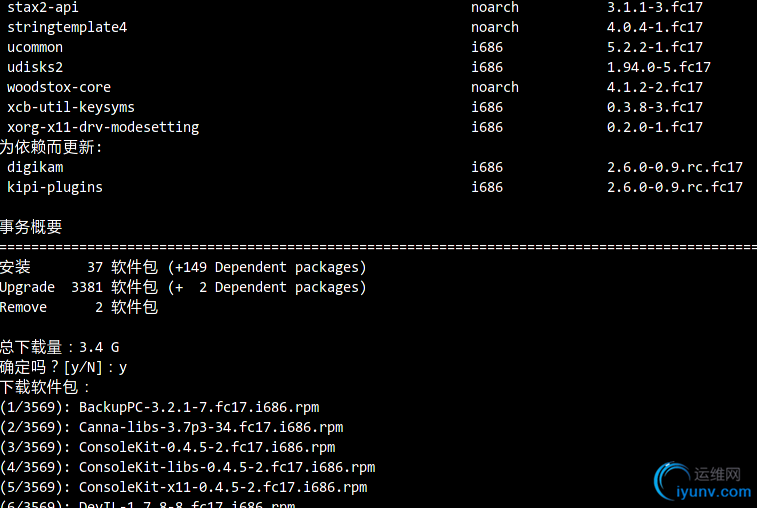Click the Canna-libs-3.7p3-34.fc17.i686.rpm download line

pos(171,427)
